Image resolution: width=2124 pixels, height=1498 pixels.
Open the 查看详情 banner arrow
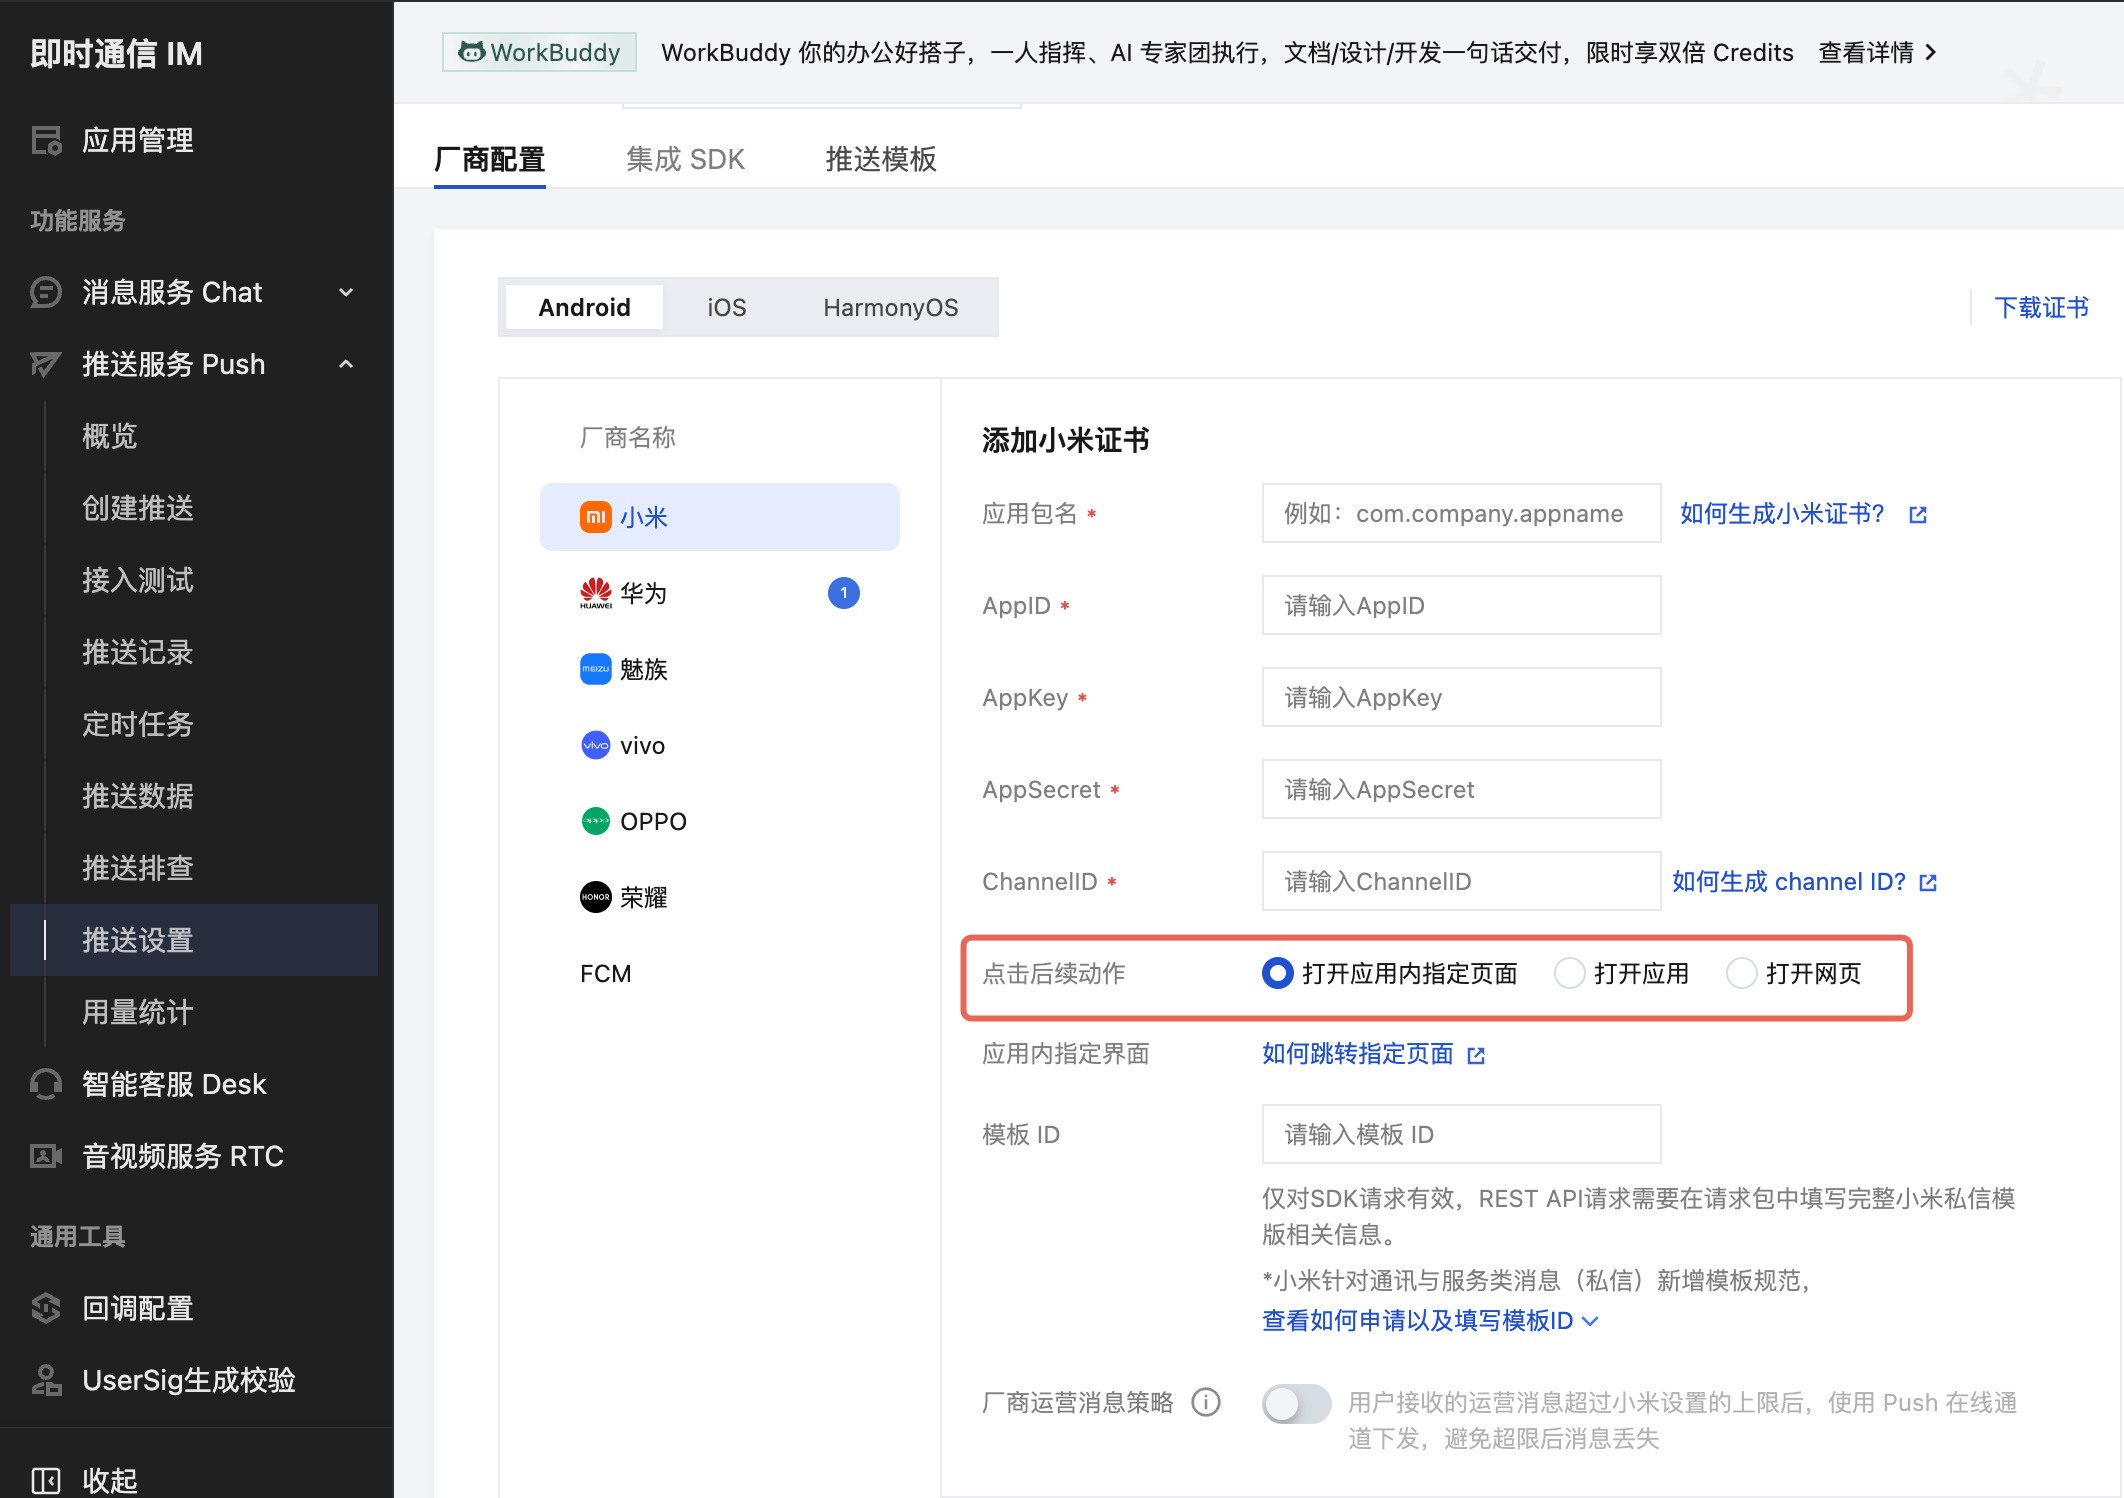coord(1931,52)
